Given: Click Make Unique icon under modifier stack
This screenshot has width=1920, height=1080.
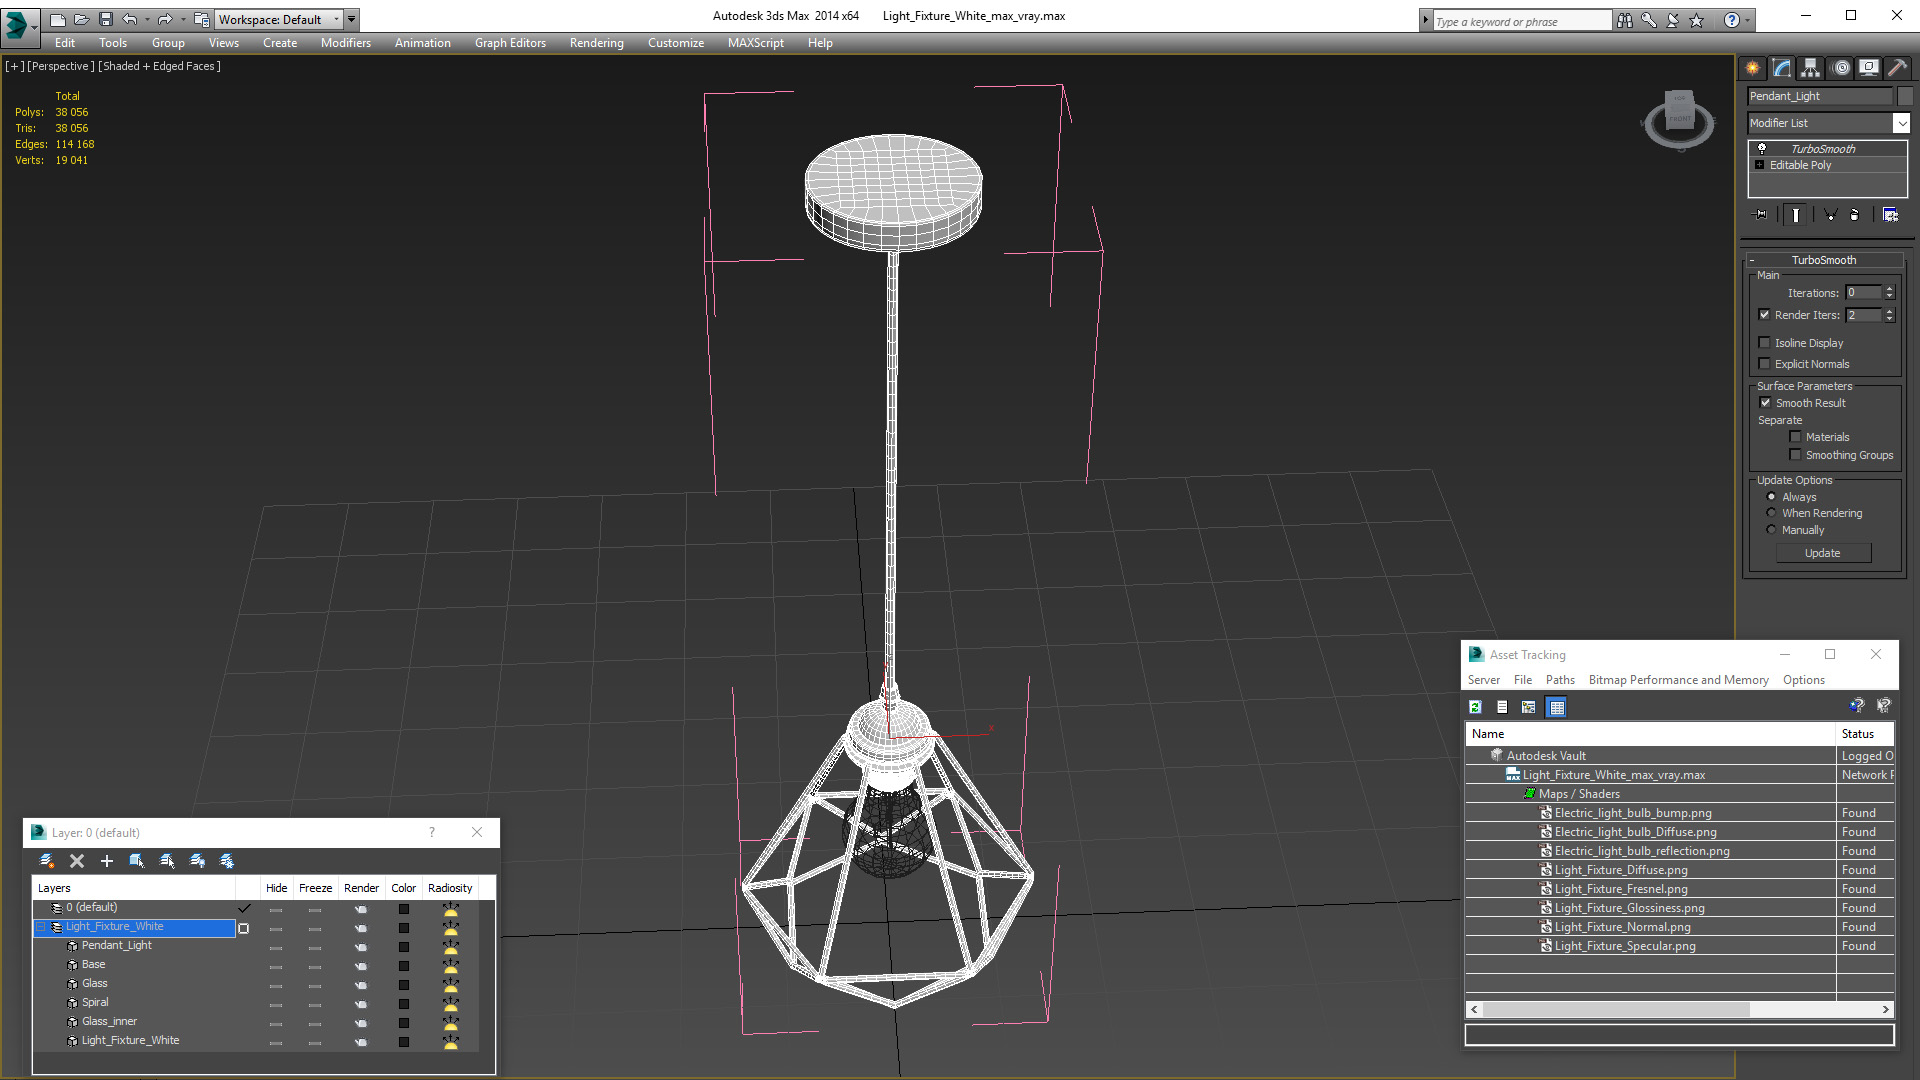Looking at the screenshot, I should (x=1830, y=214).
